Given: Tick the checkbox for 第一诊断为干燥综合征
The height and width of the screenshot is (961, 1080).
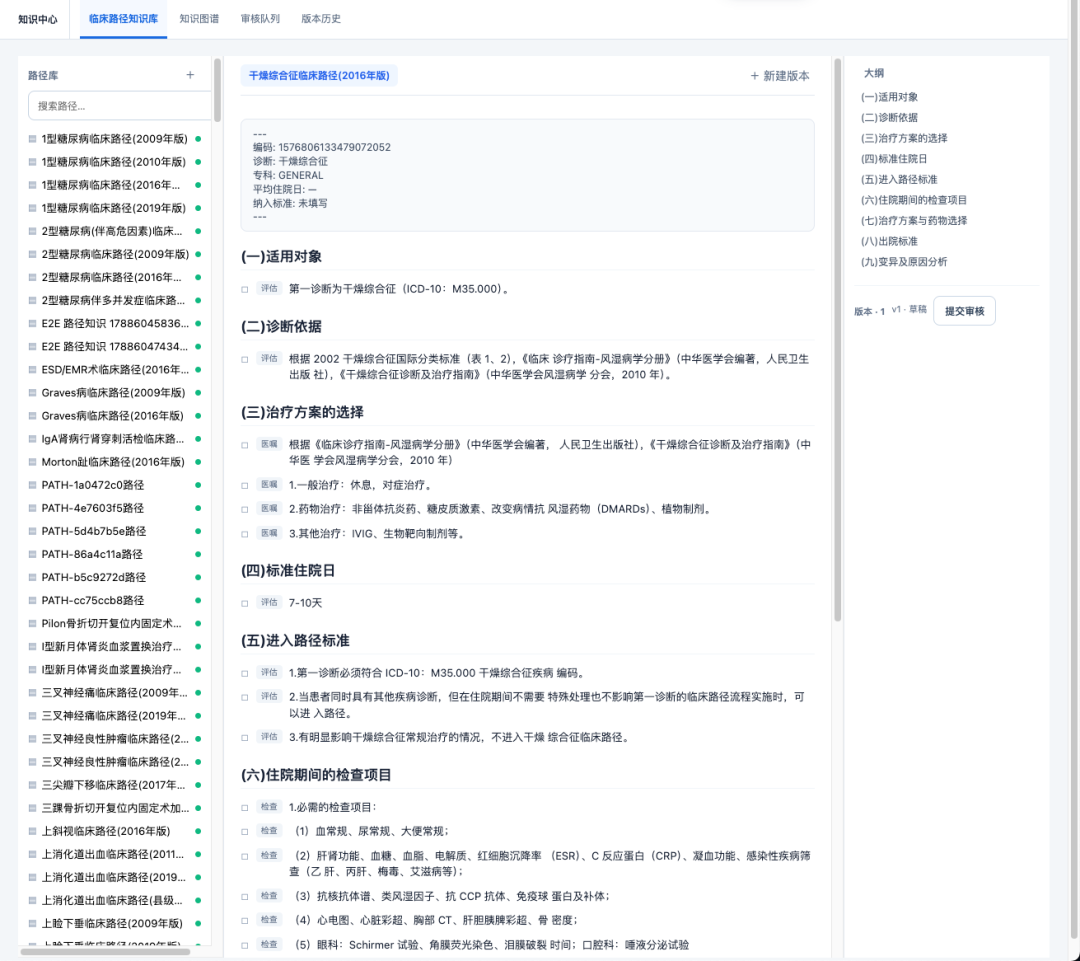Looking at the screenshot, I should pos(245,289).
